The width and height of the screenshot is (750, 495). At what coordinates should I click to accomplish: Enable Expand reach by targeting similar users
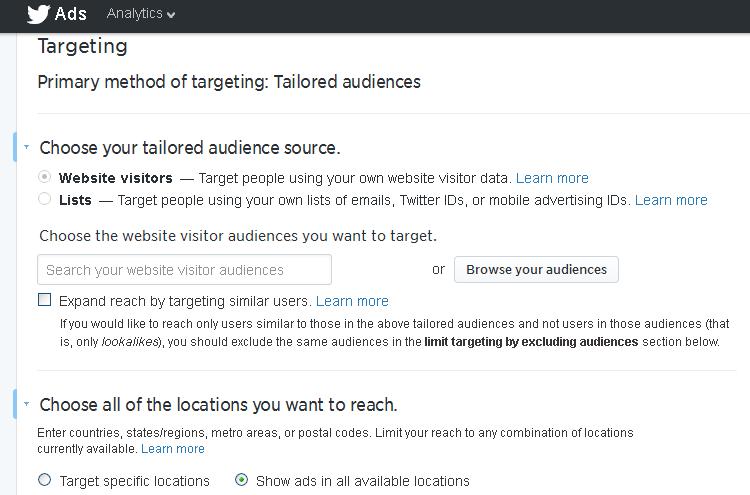click(44, 300)
